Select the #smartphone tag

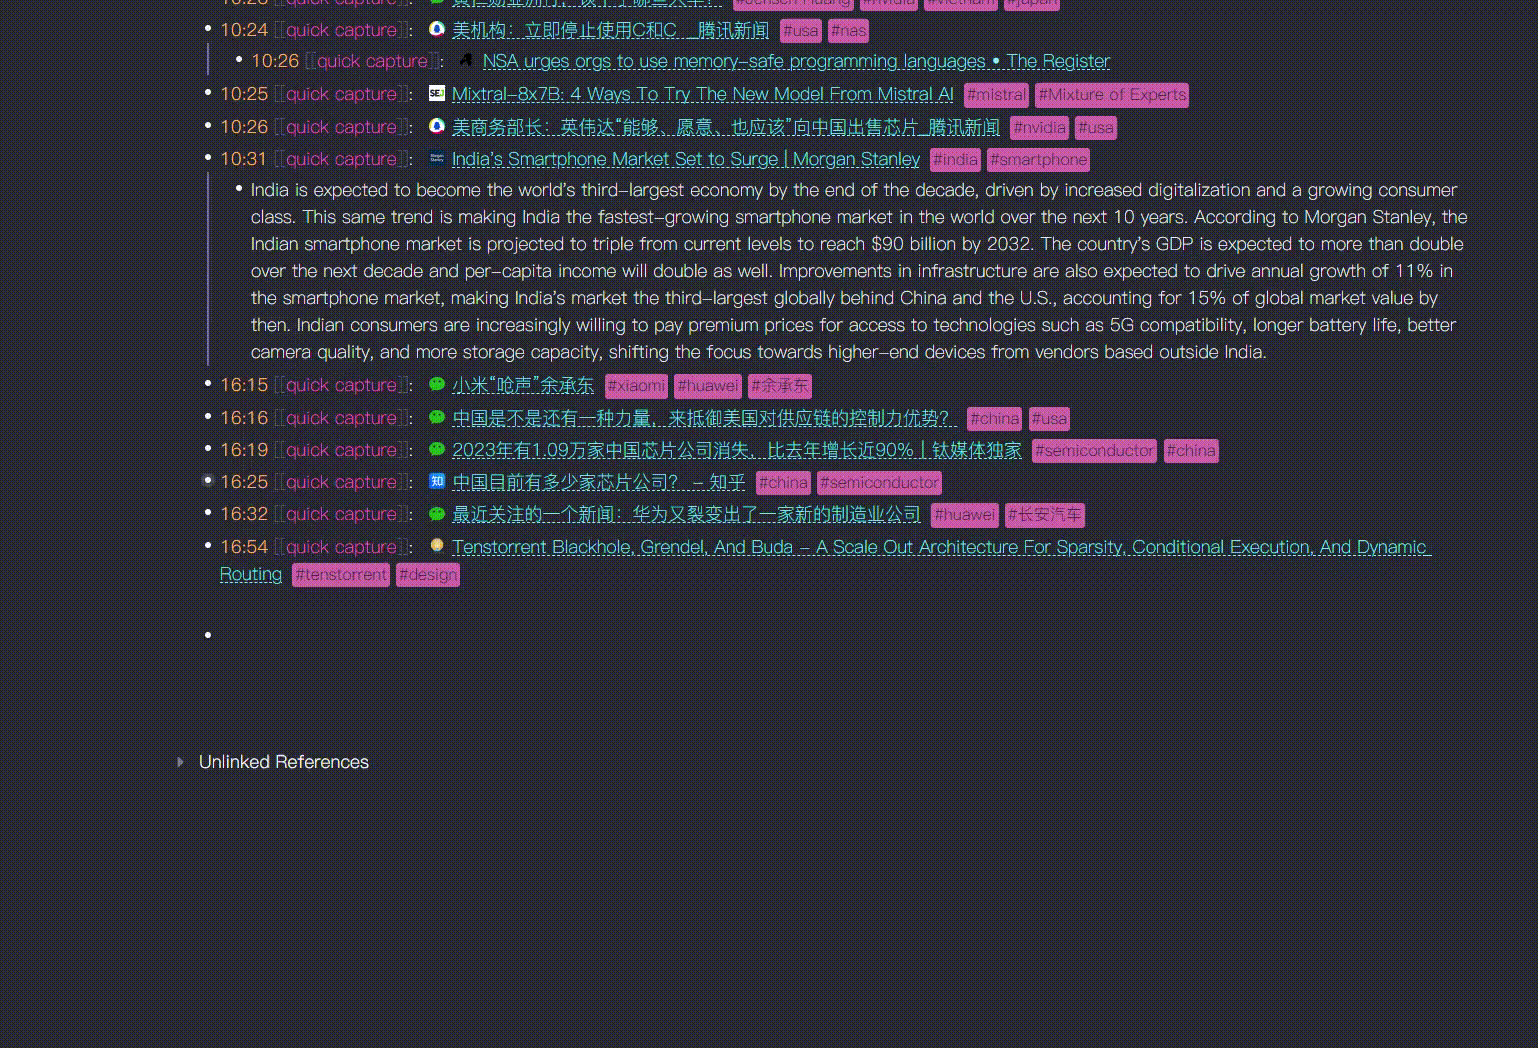pos(1038,160)
